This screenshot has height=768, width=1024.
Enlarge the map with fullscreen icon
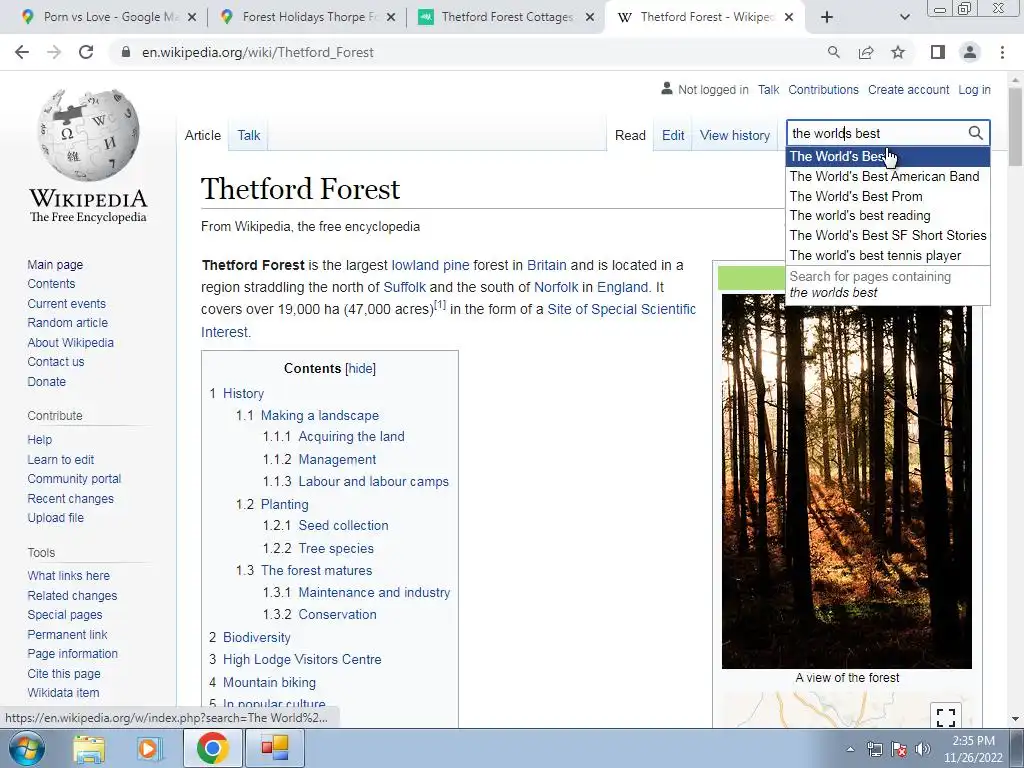(x=946, y=716)
